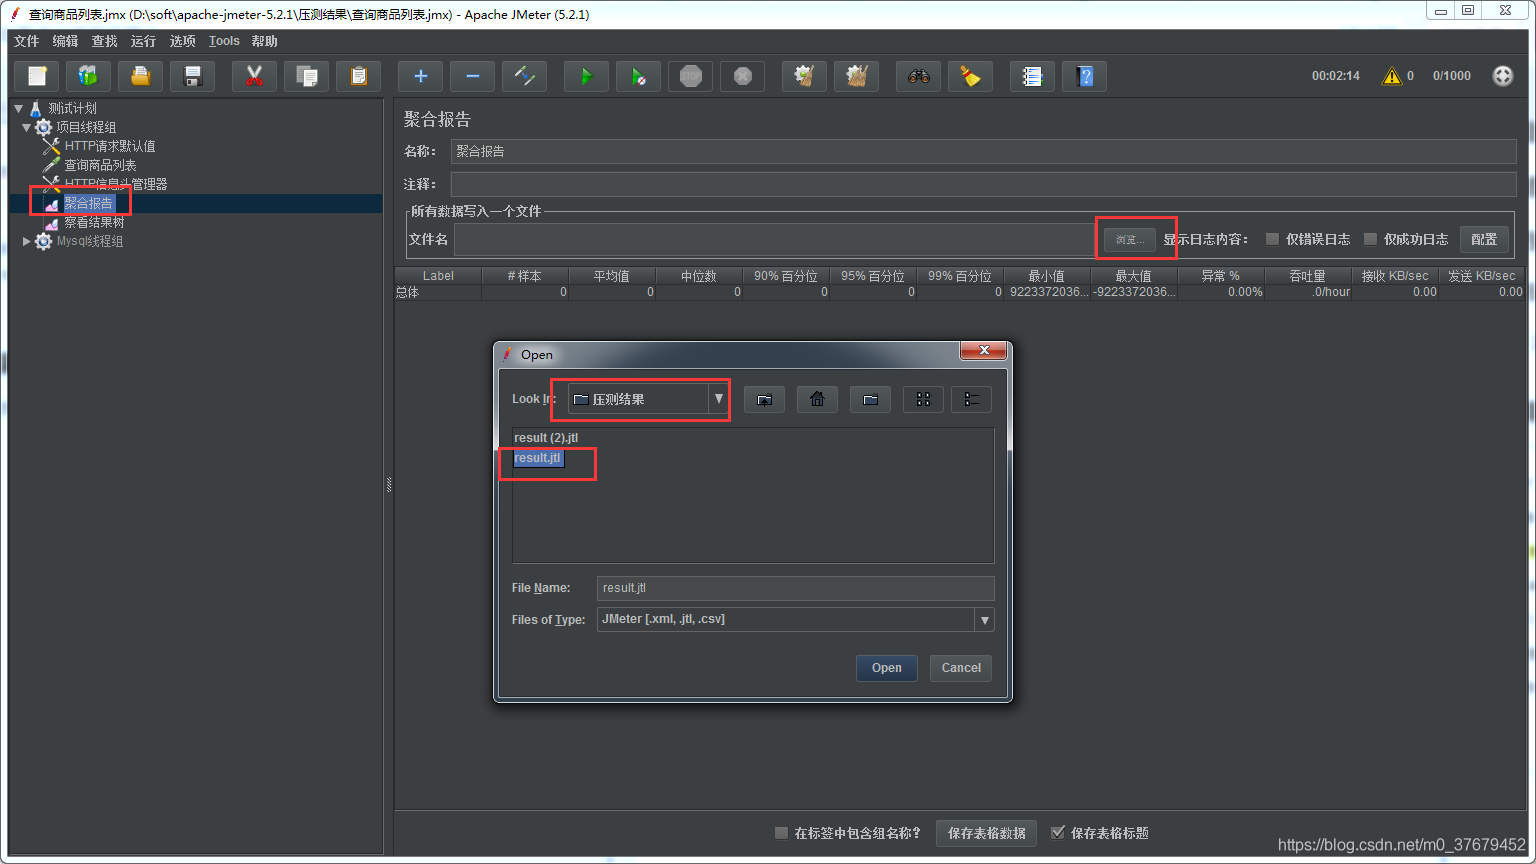This screenshot has width=1536, height=864.
Task: Open the 帮助 menu
Action: pyautogui.click(x=264, y=41)
